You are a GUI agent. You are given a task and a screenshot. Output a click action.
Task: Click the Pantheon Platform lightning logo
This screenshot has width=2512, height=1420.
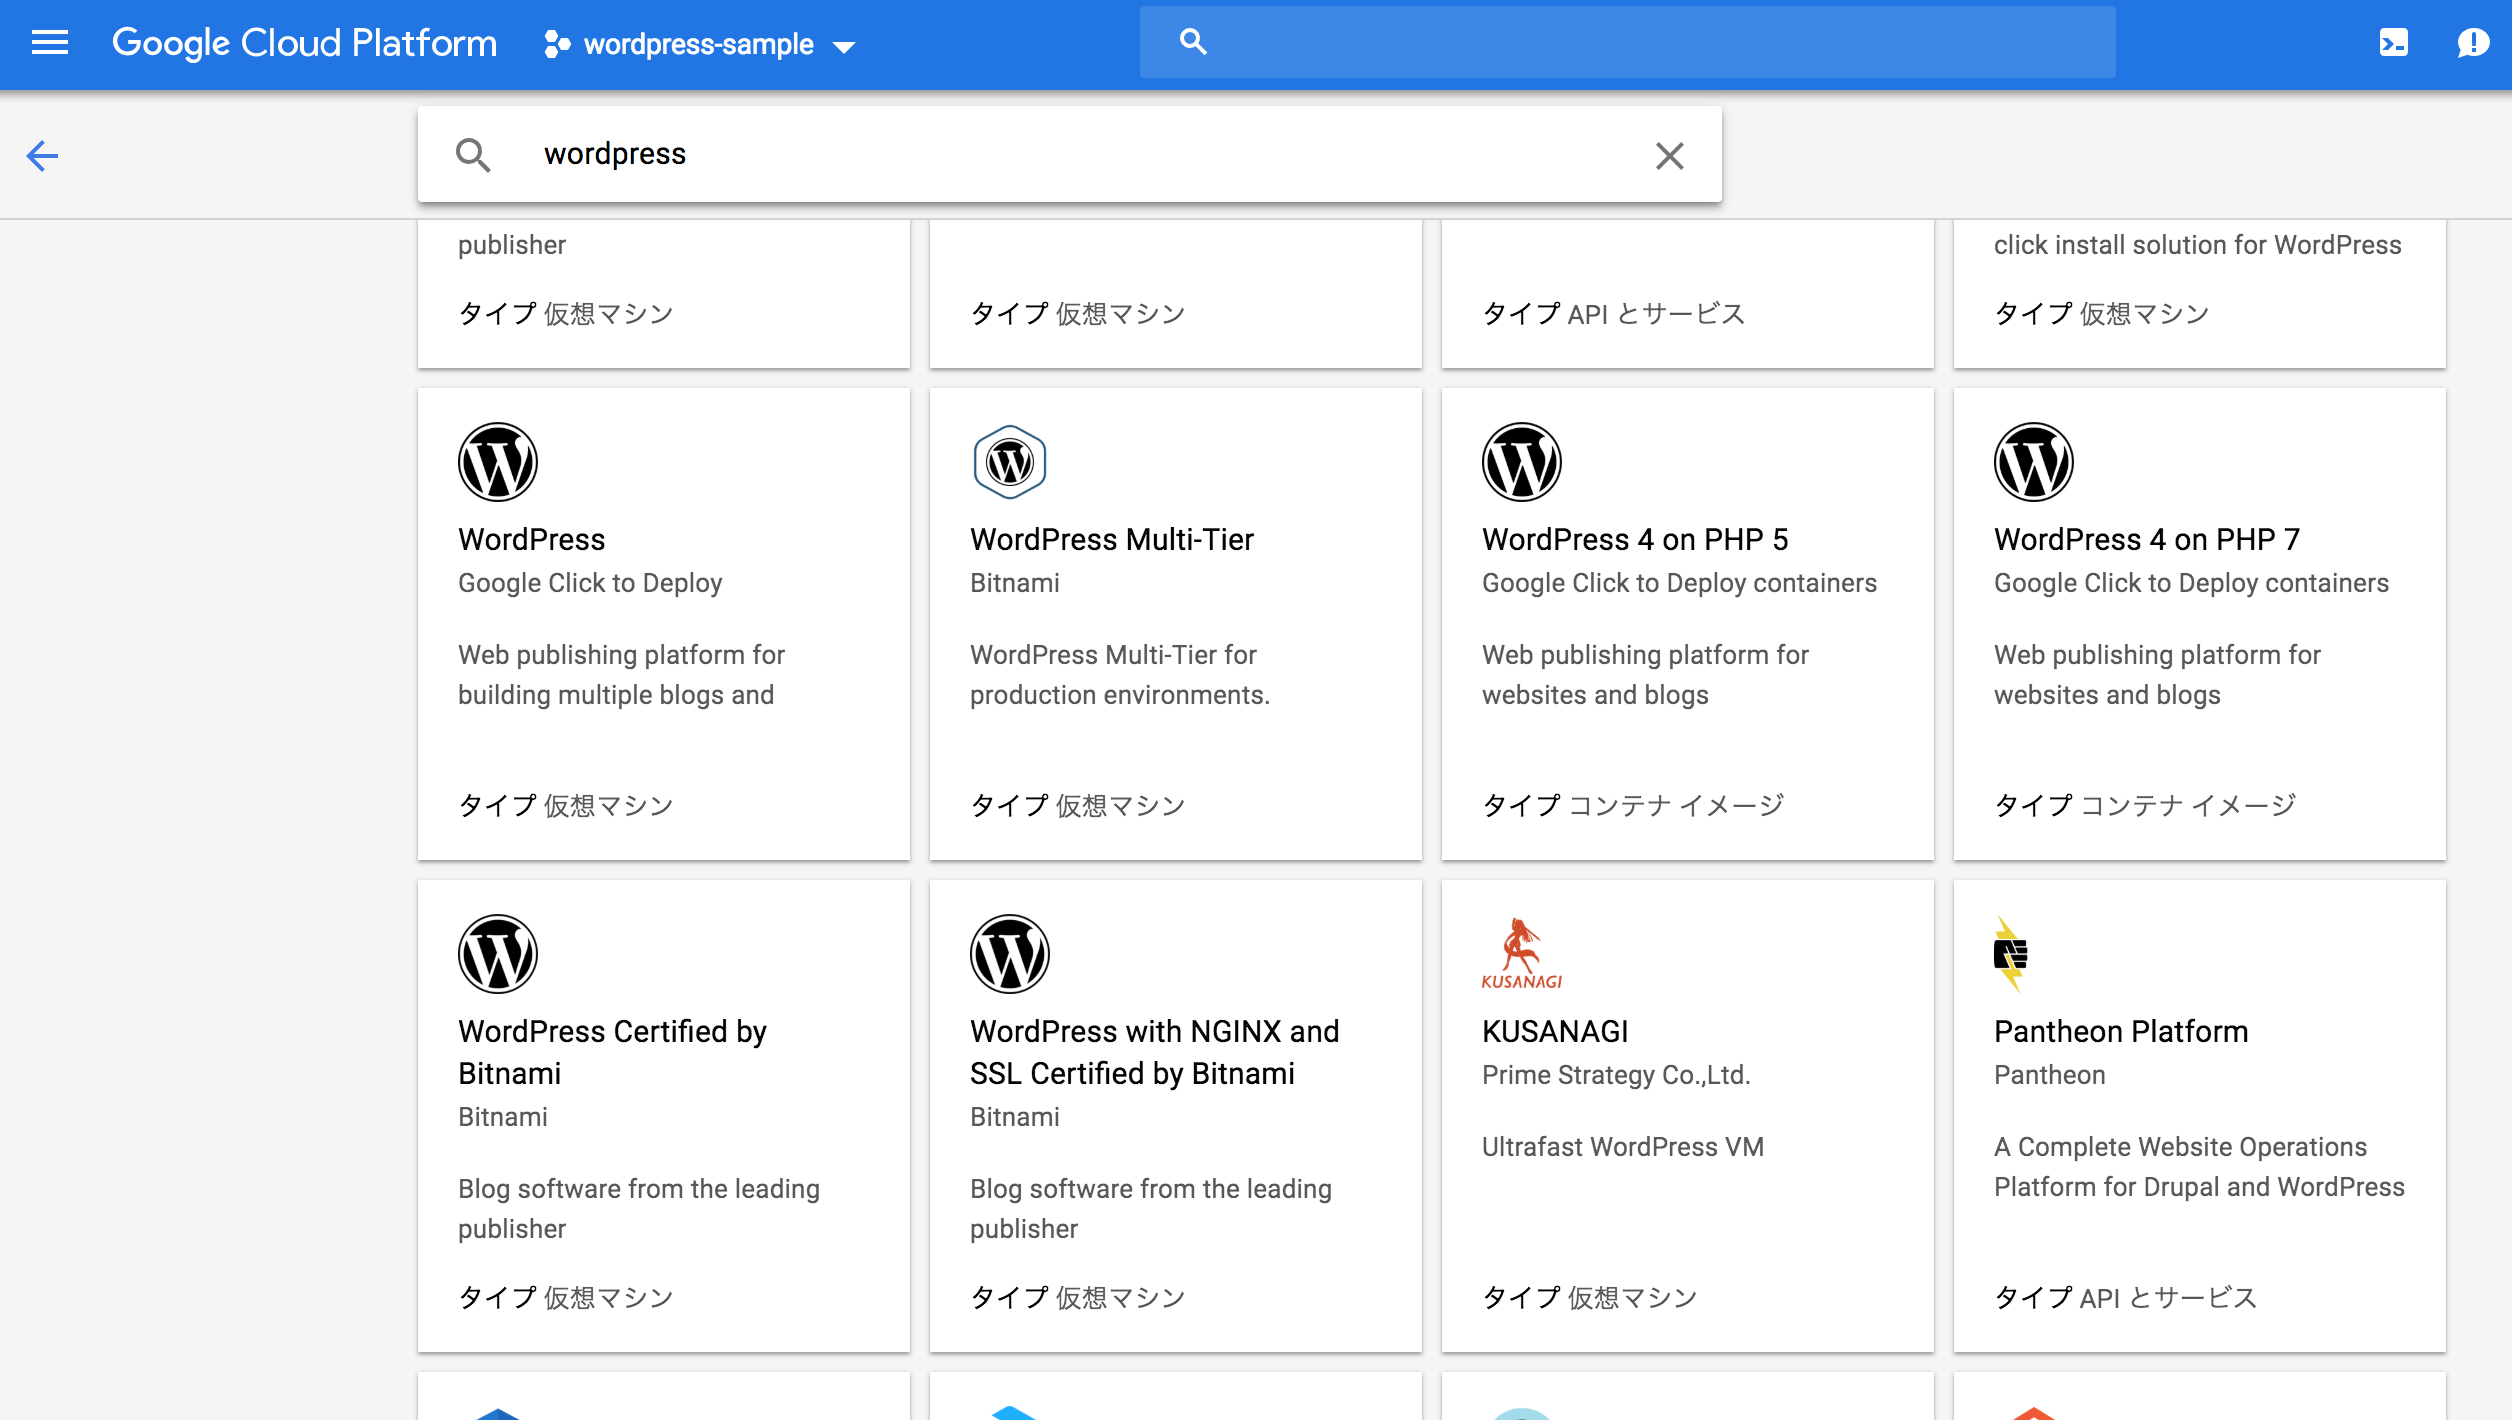pyautogui.click(x=2010, y=954)
